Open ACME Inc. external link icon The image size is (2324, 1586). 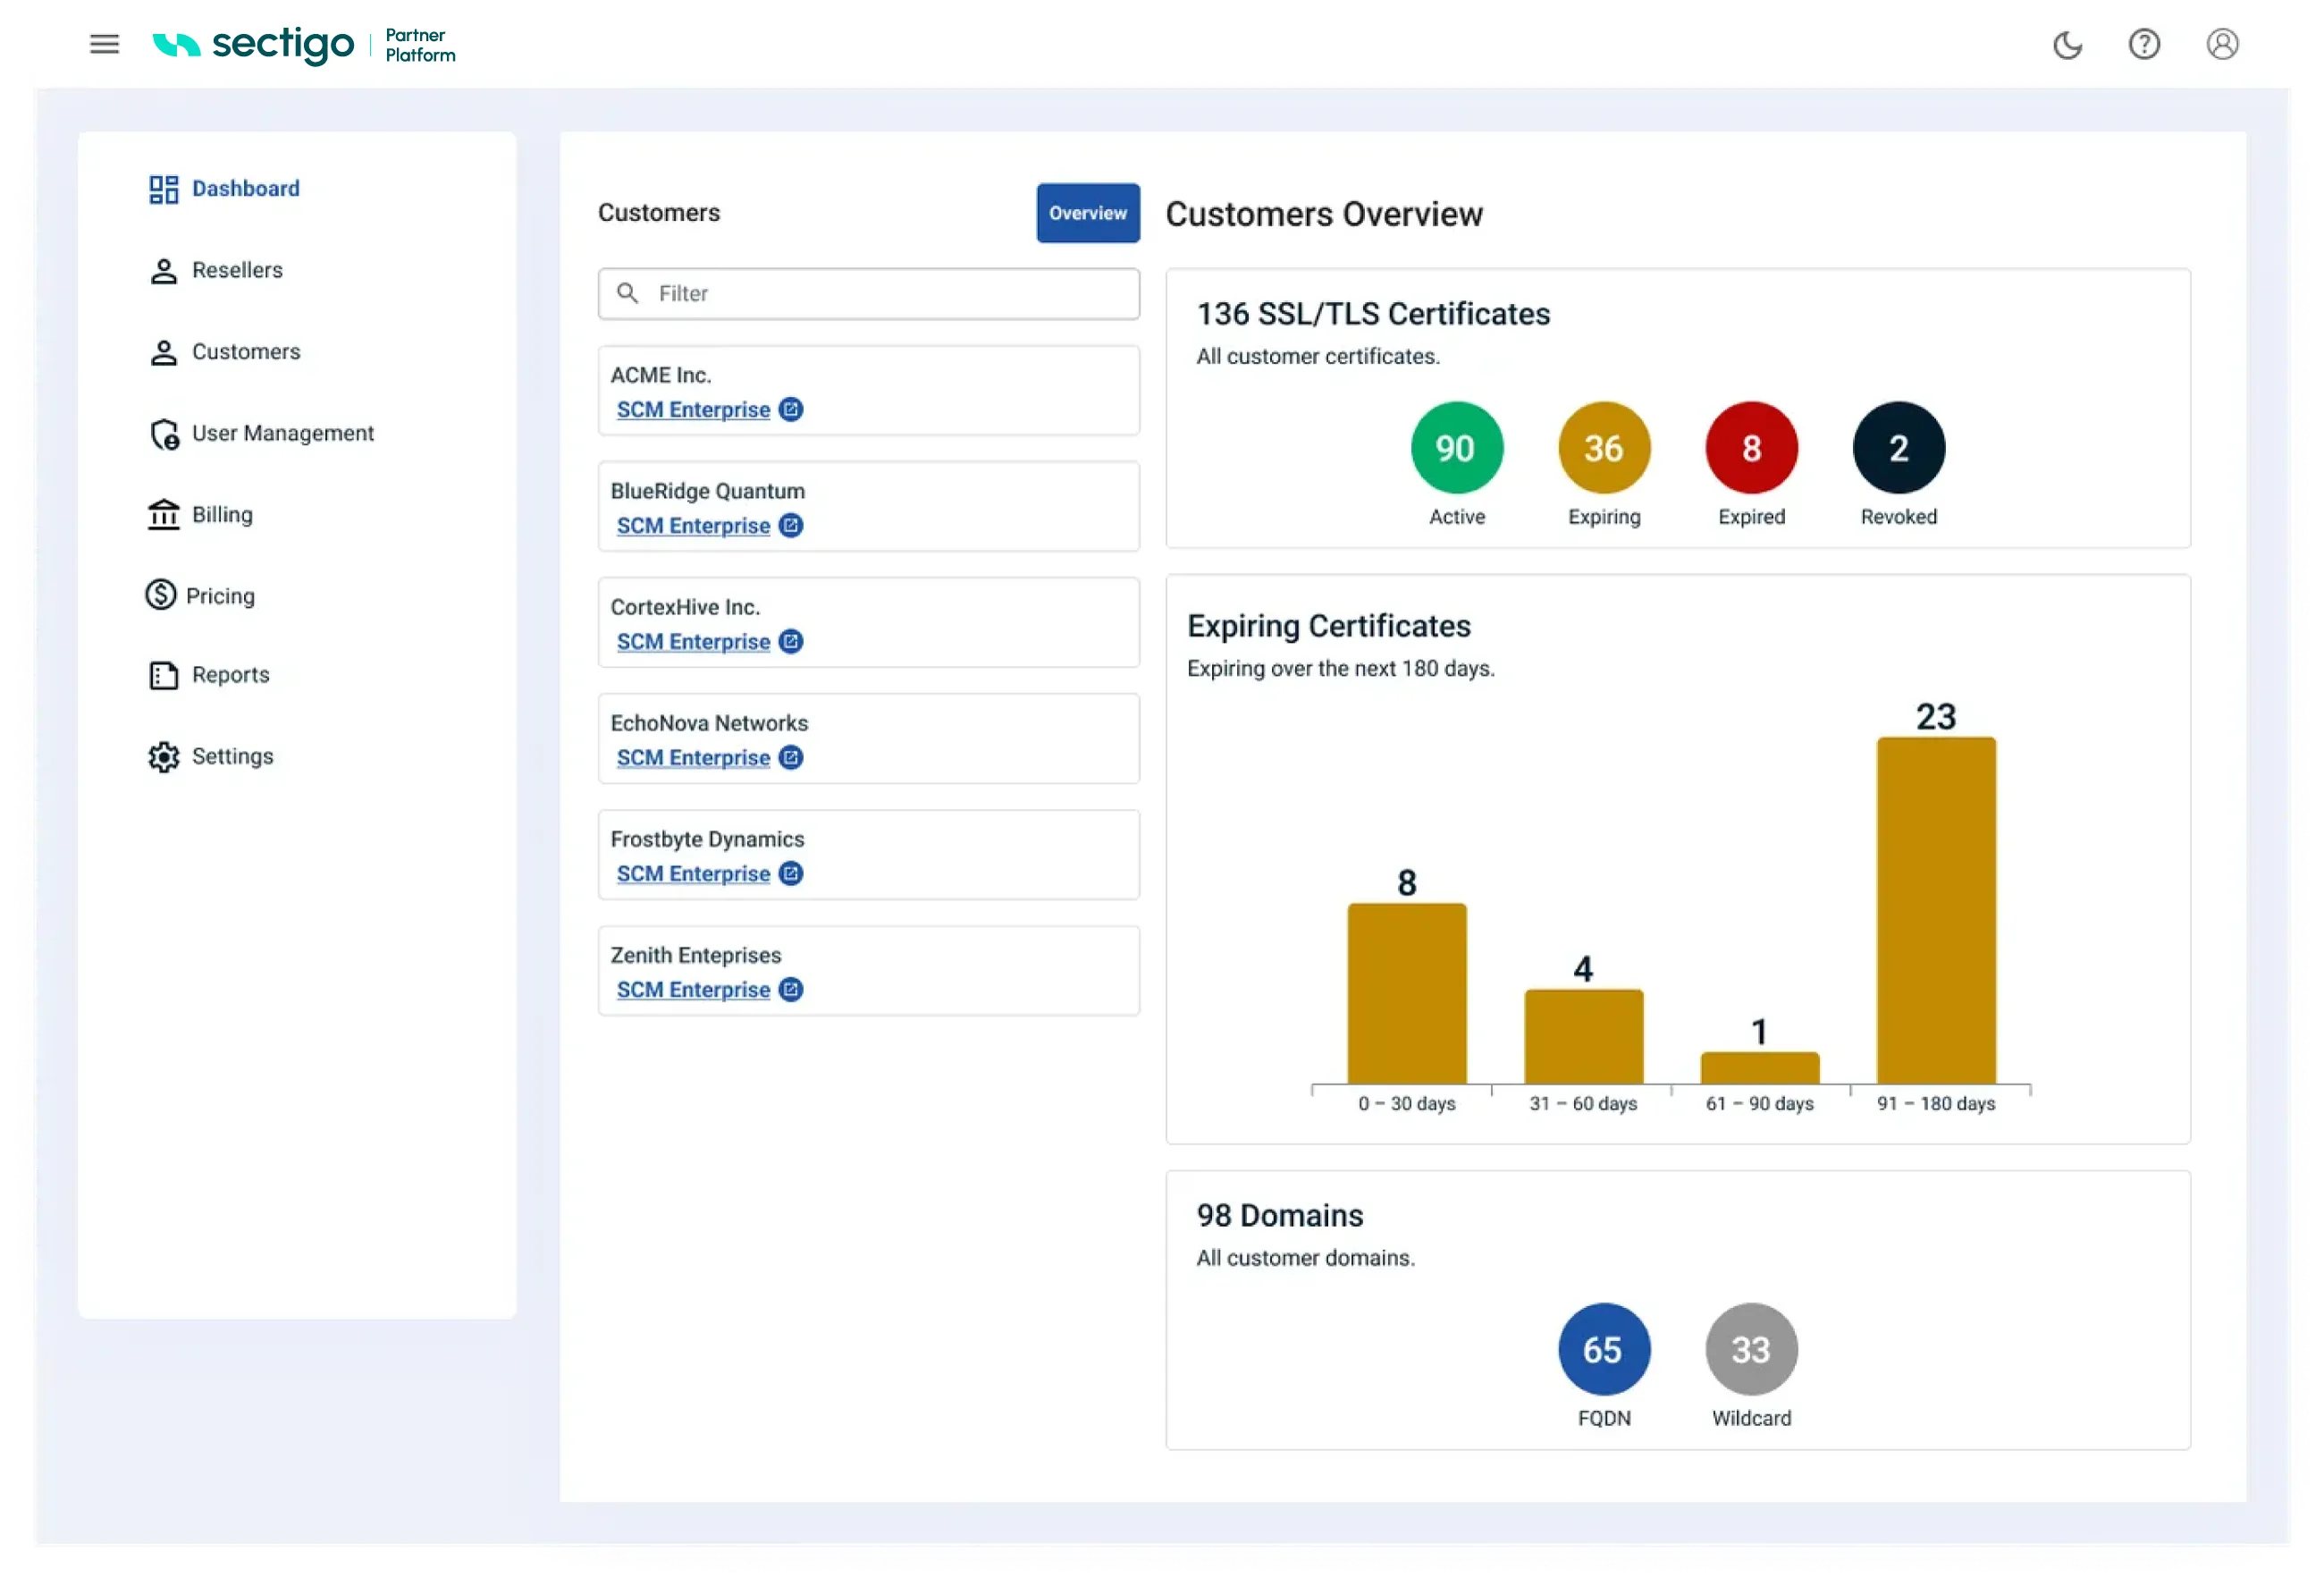click(x=790, y=410)
